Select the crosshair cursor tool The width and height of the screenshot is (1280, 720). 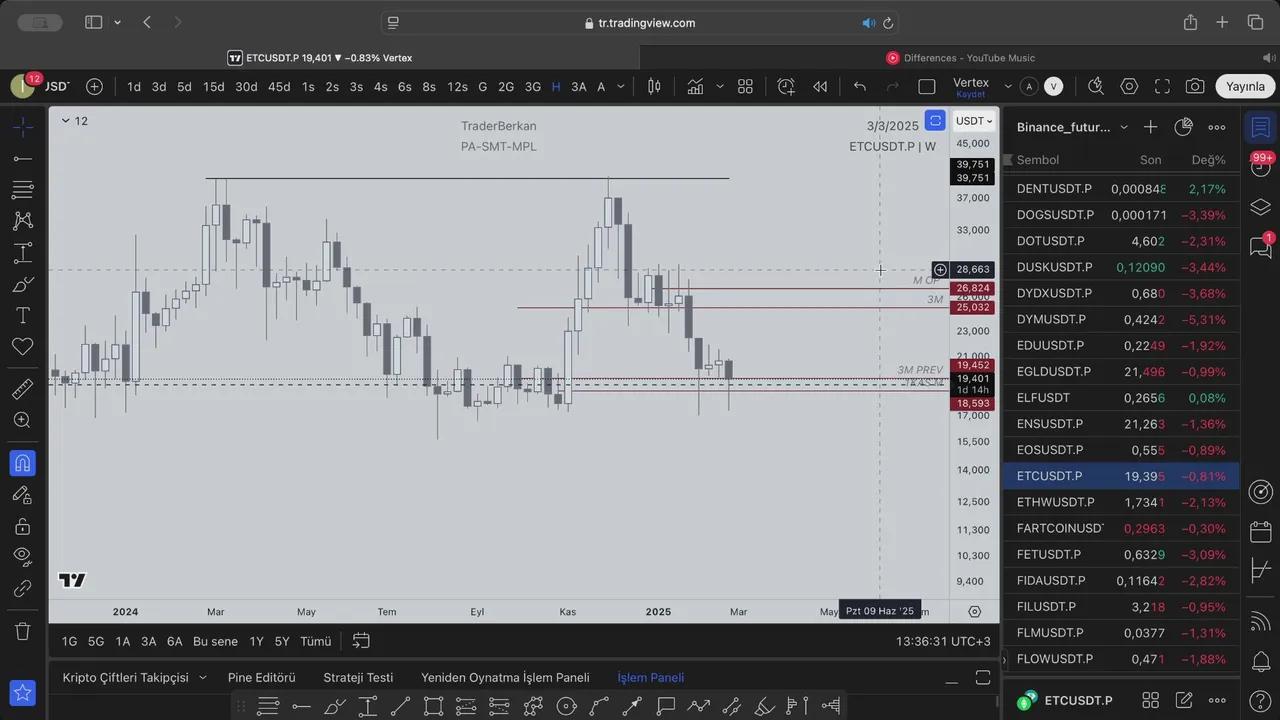click(x=22, y=126)
